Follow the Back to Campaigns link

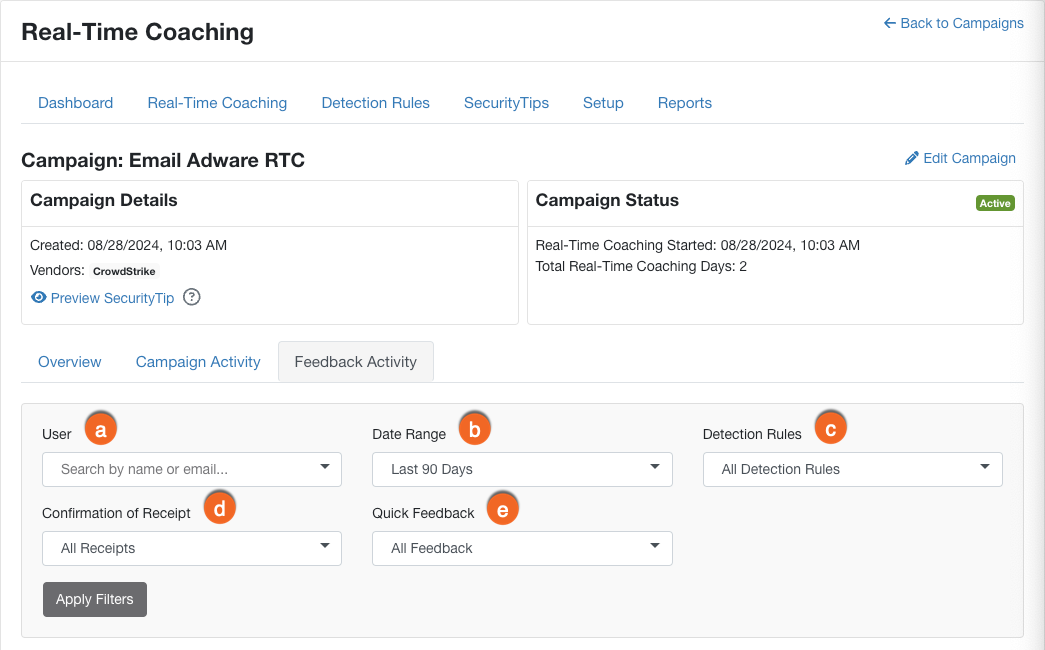[962, 23]
